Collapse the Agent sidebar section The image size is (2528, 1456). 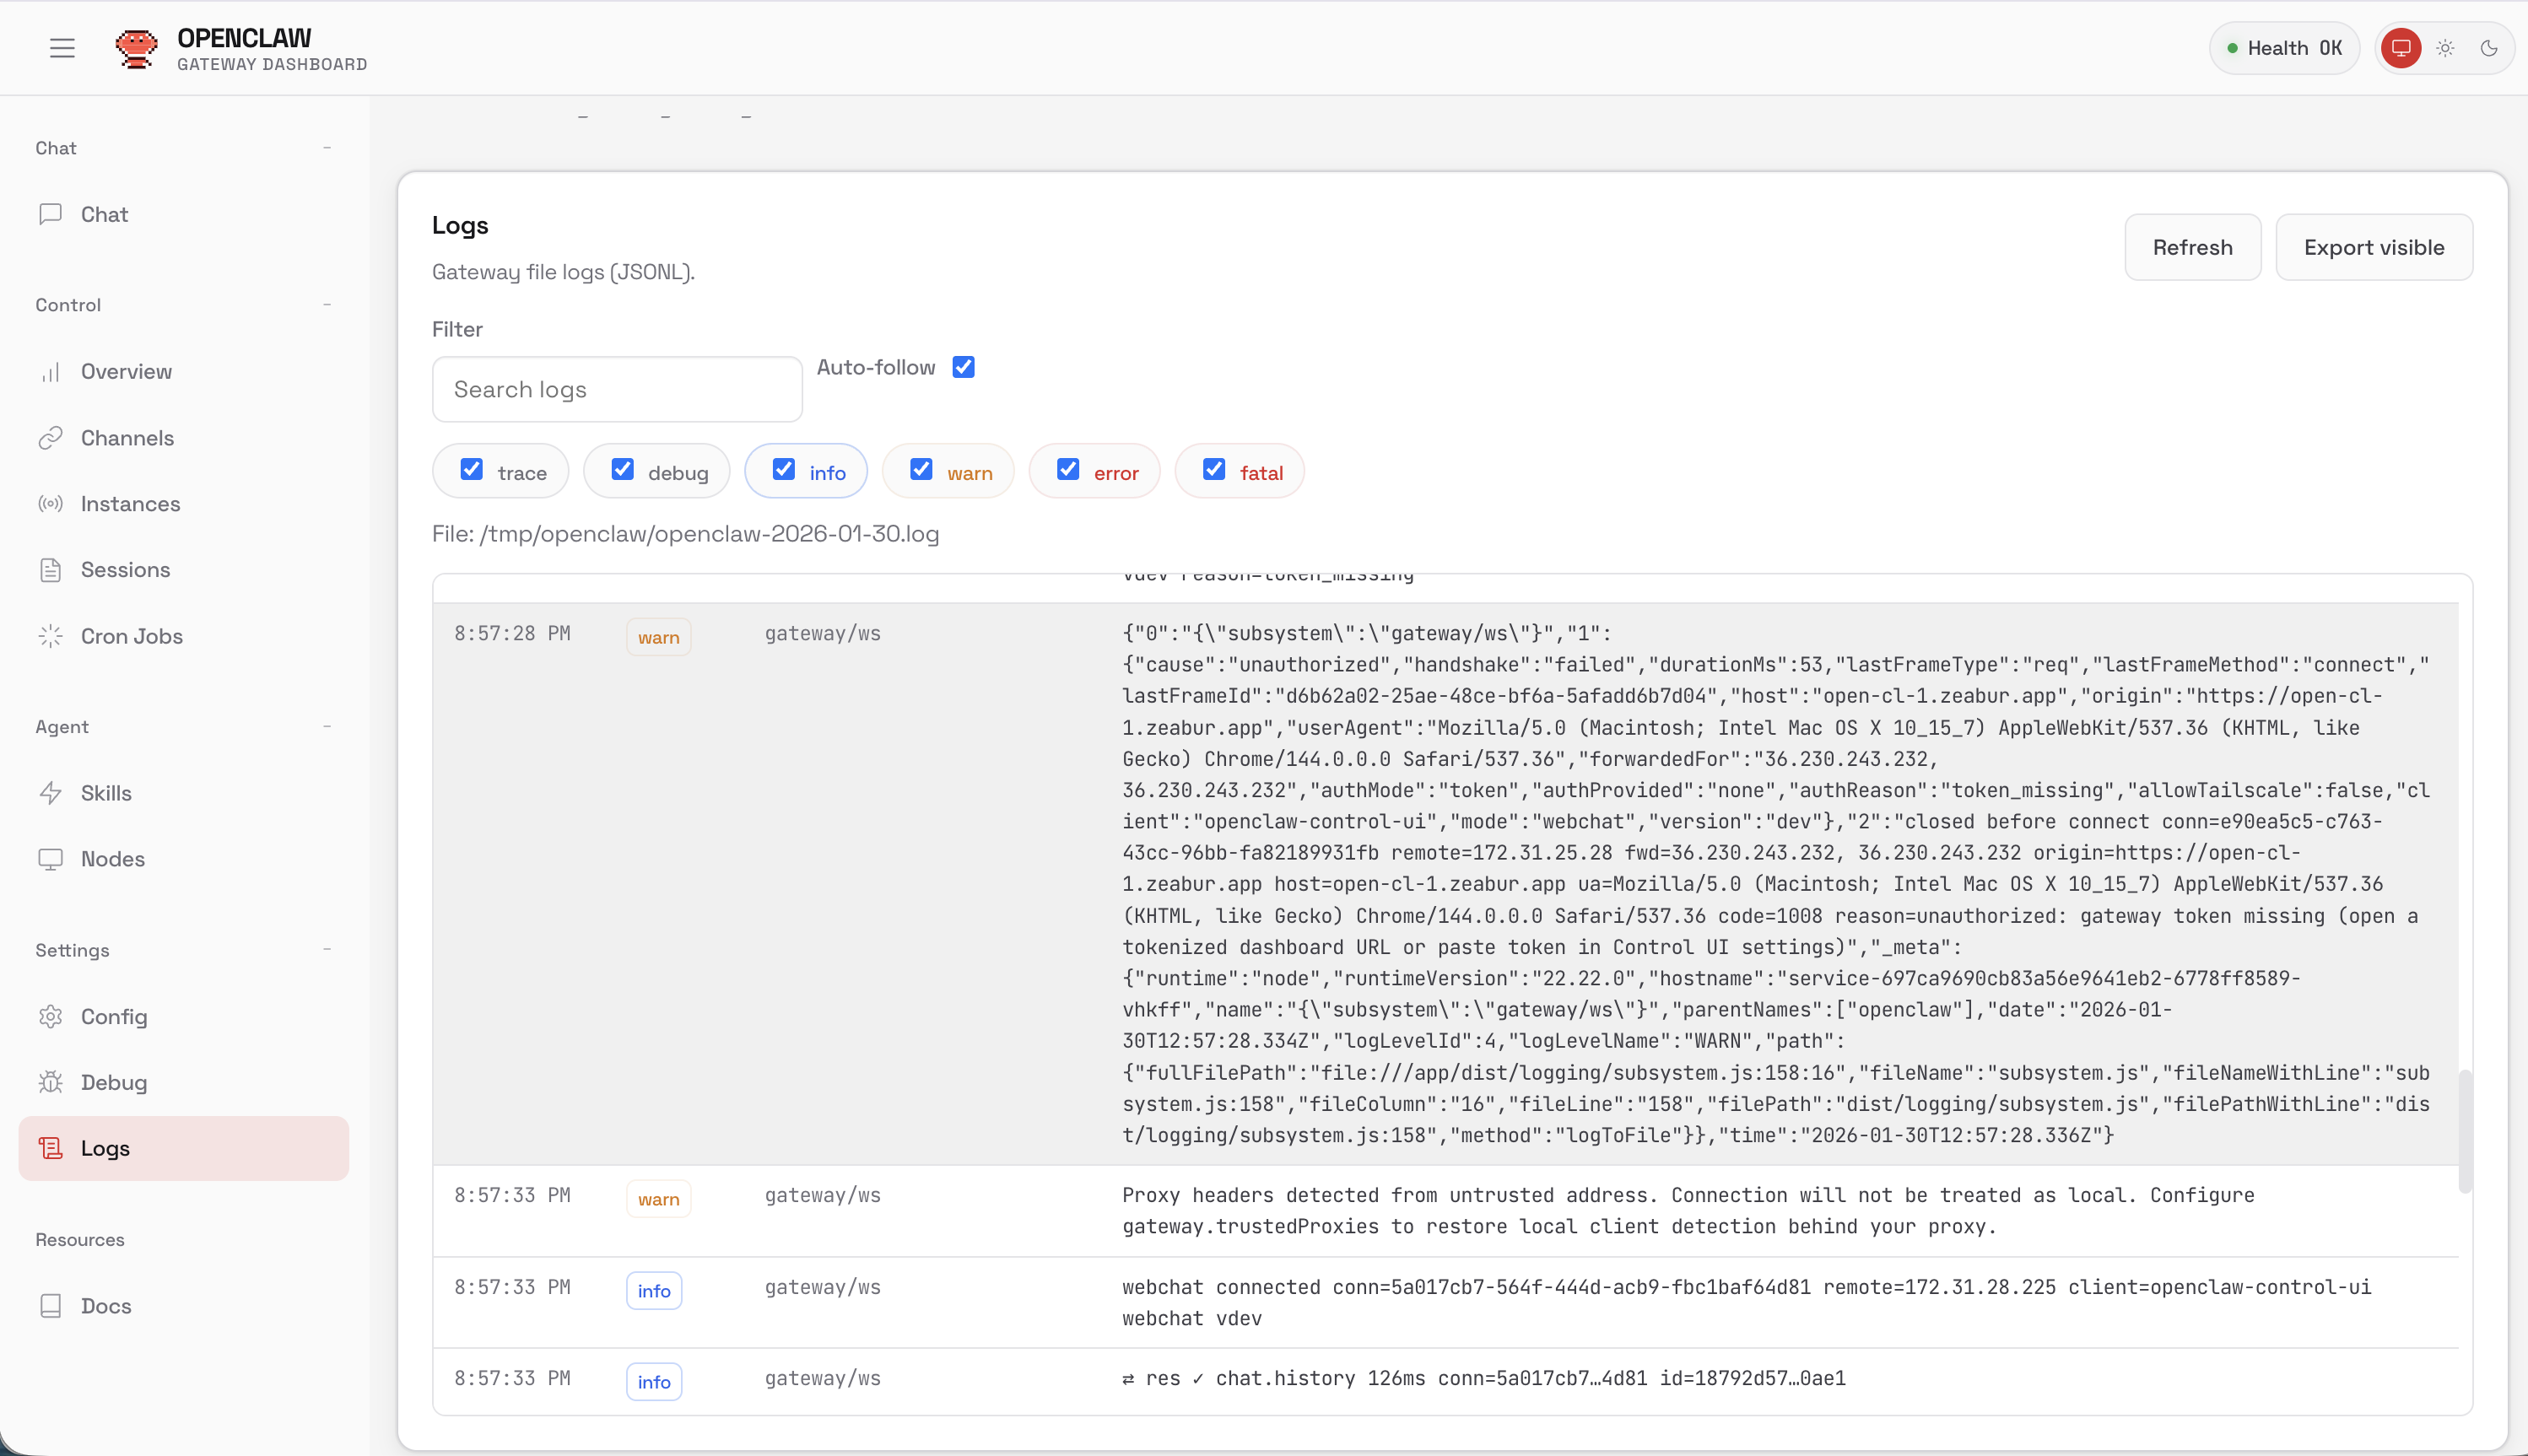pyautogui.click(x=327, y=727)
